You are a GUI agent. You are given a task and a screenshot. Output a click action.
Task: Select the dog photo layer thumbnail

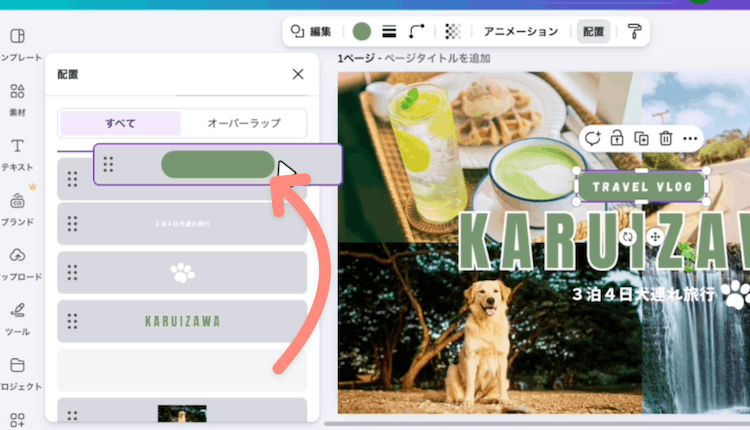[x=182, y=413]
